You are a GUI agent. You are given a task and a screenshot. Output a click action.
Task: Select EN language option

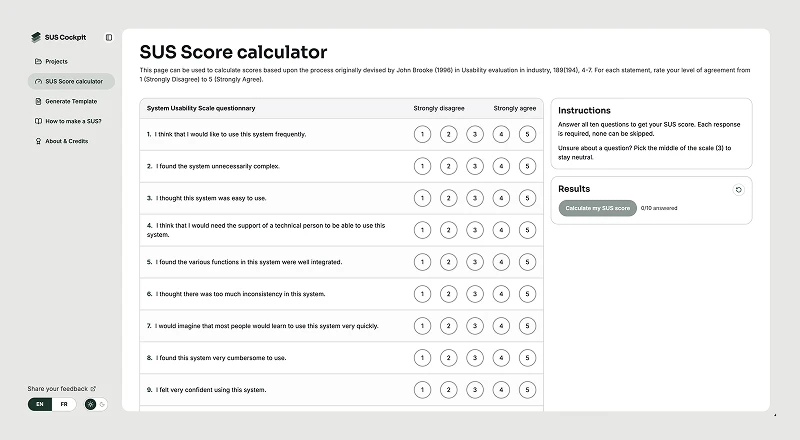pos(40,404)
